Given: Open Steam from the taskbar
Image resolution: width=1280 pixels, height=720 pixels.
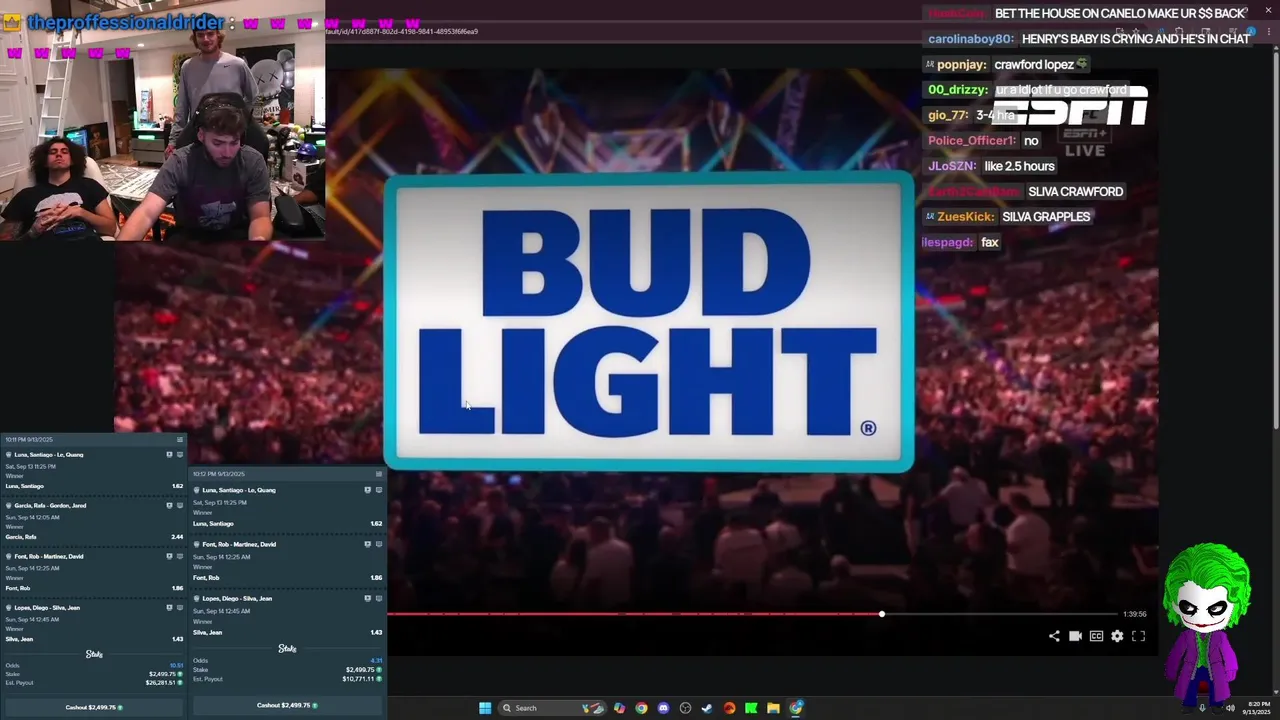Looking at the screenshot, I should 707,708.
